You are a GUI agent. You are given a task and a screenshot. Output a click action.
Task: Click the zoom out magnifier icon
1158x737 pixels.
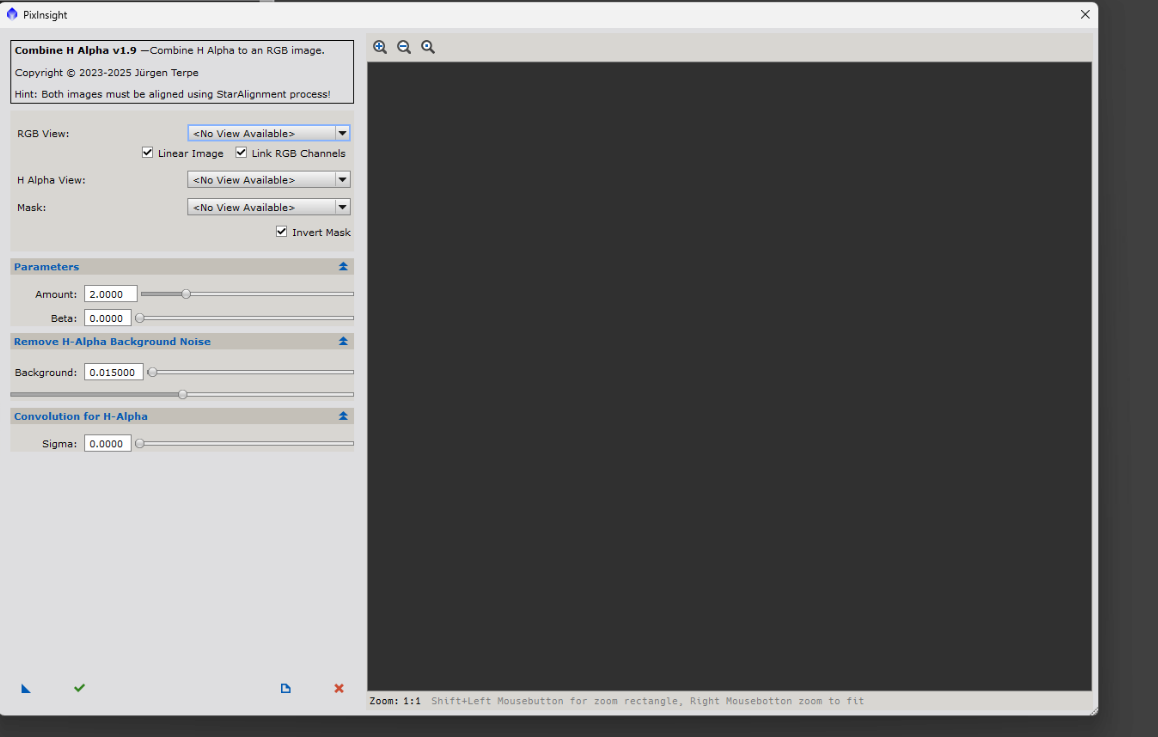pos(404,47)
